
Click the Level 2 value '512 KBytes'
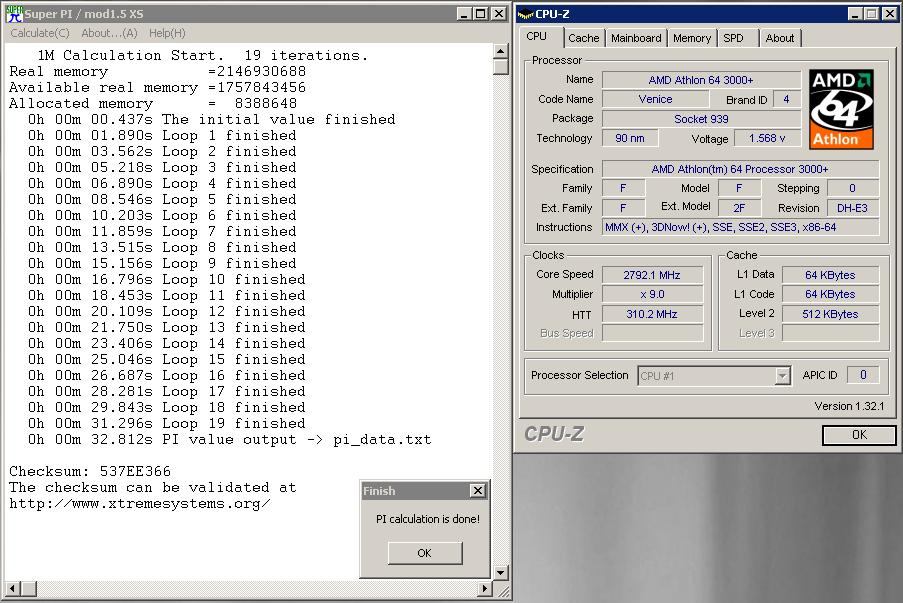pos(830,314)
